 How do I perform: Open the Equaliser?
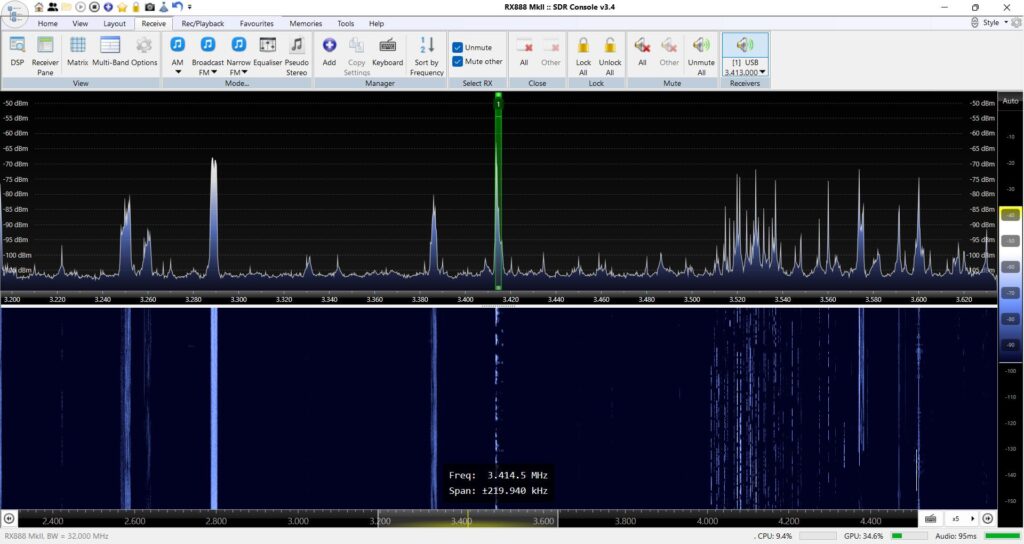(x=267, y=52)
